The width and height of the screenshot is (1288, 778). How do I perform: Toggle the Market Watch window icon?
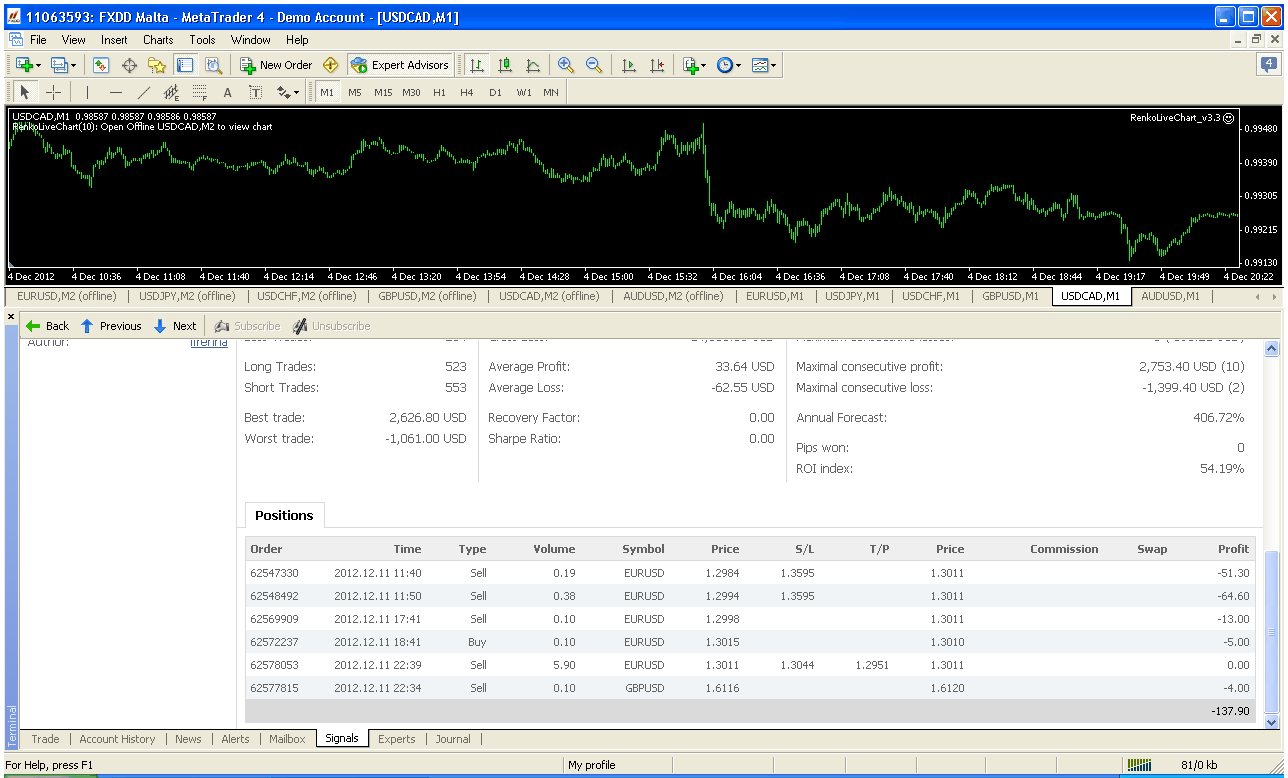tap(101, 65)
